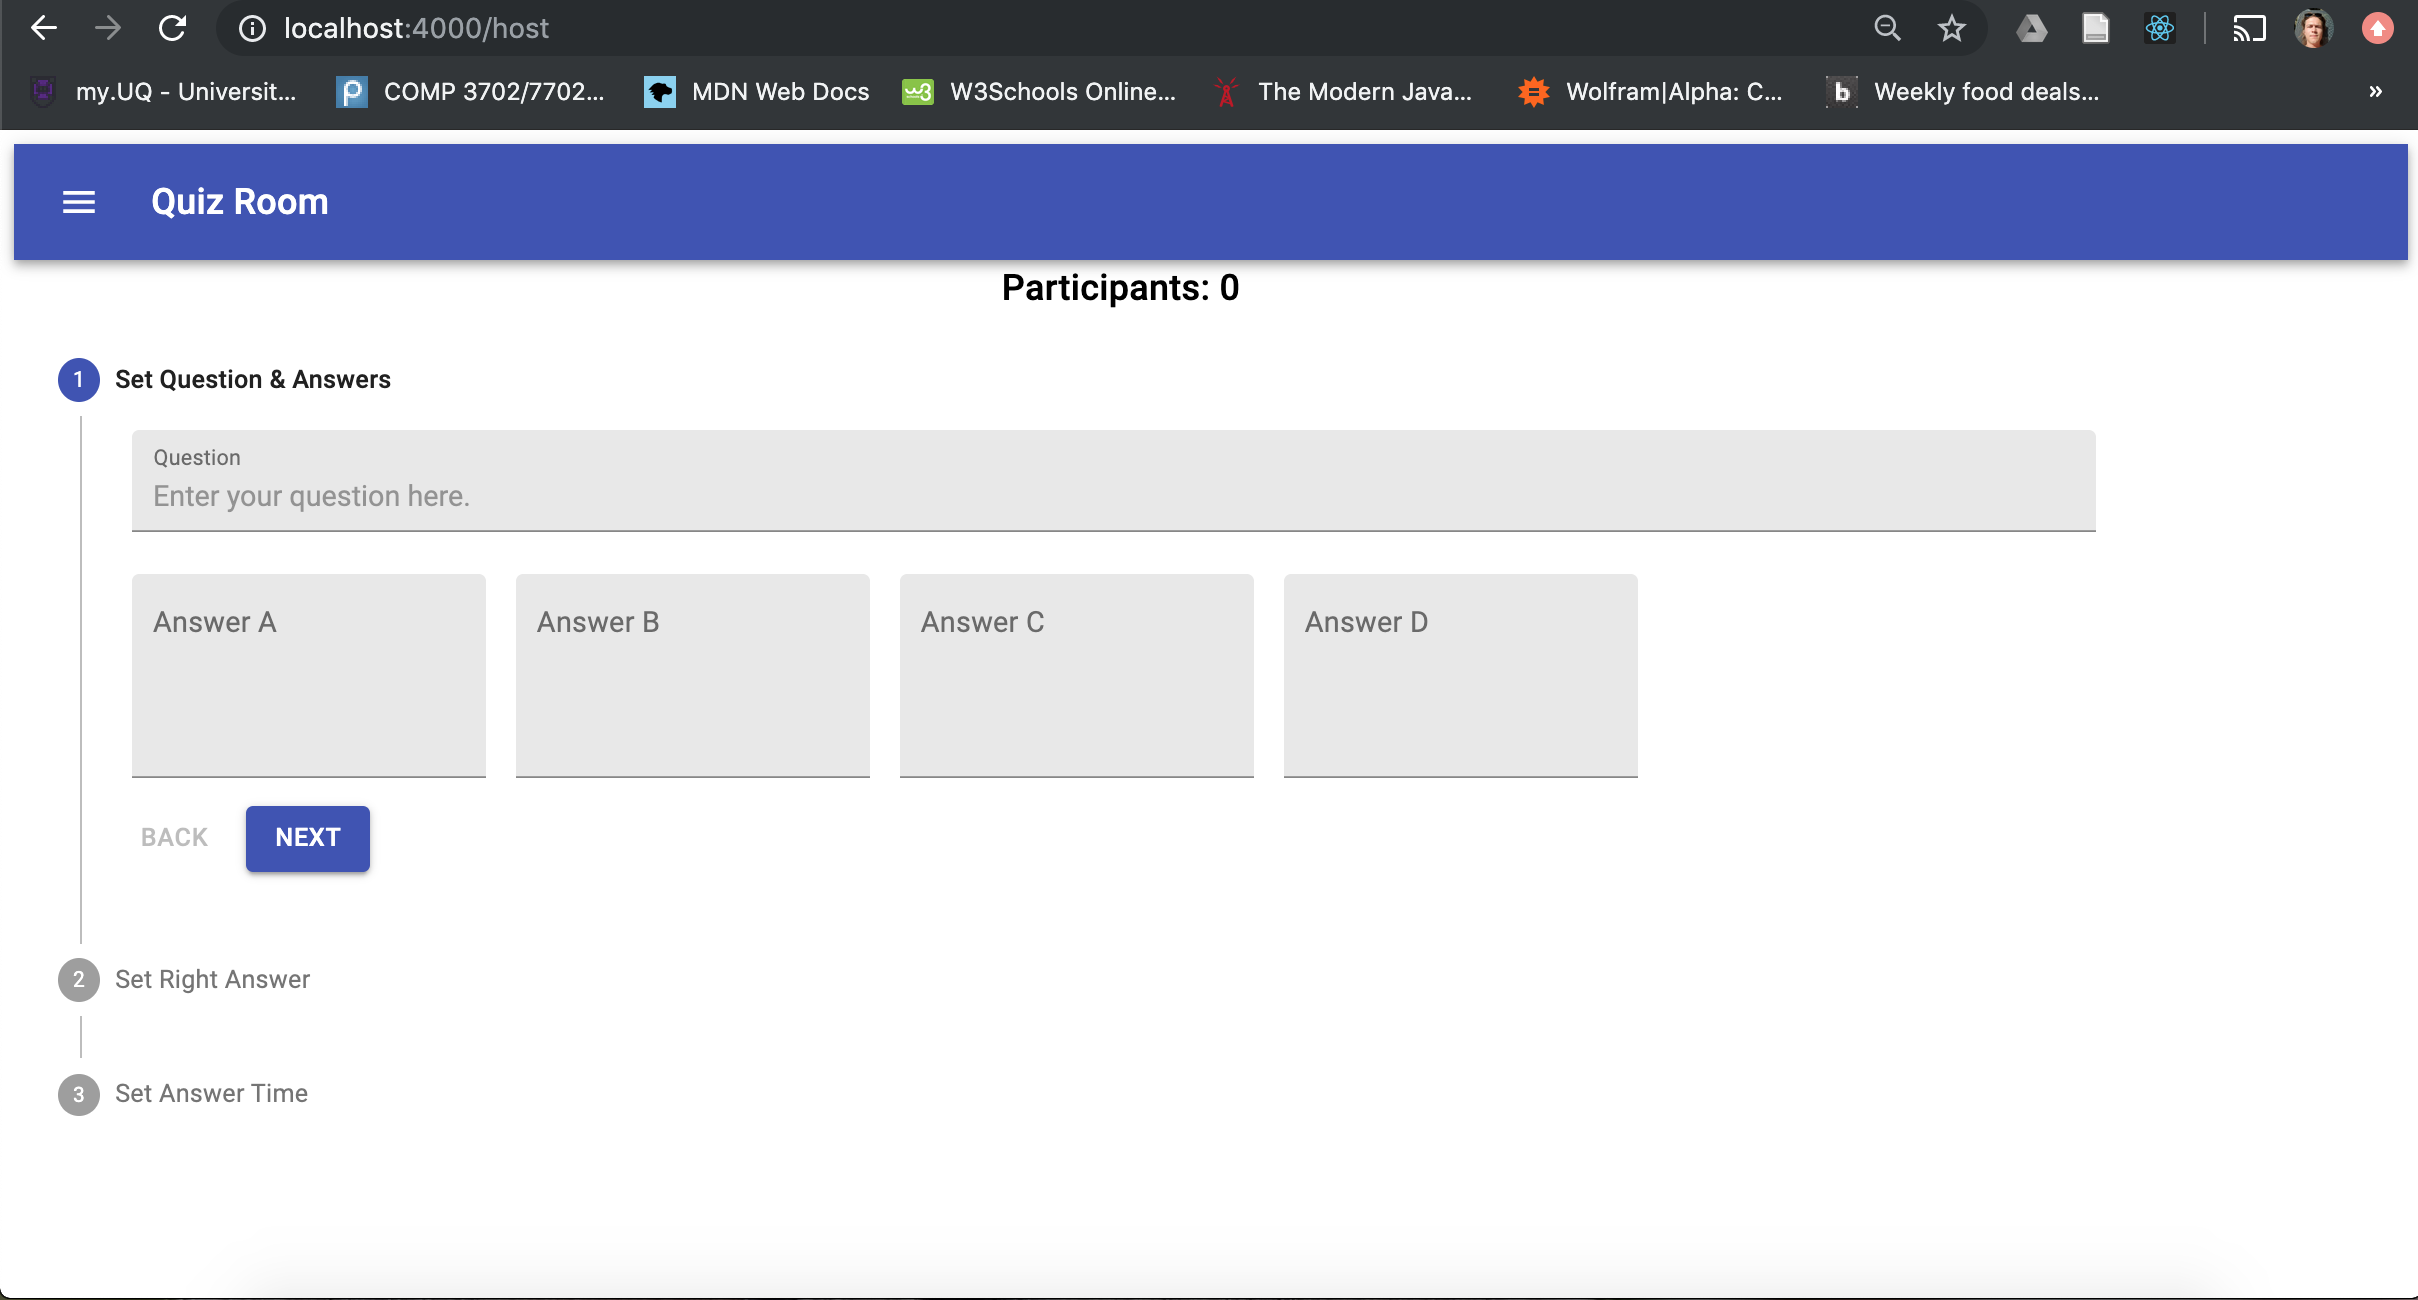
Task: Open the Wolfram|Alpha bookmark
Action: tap(1651, 92)
